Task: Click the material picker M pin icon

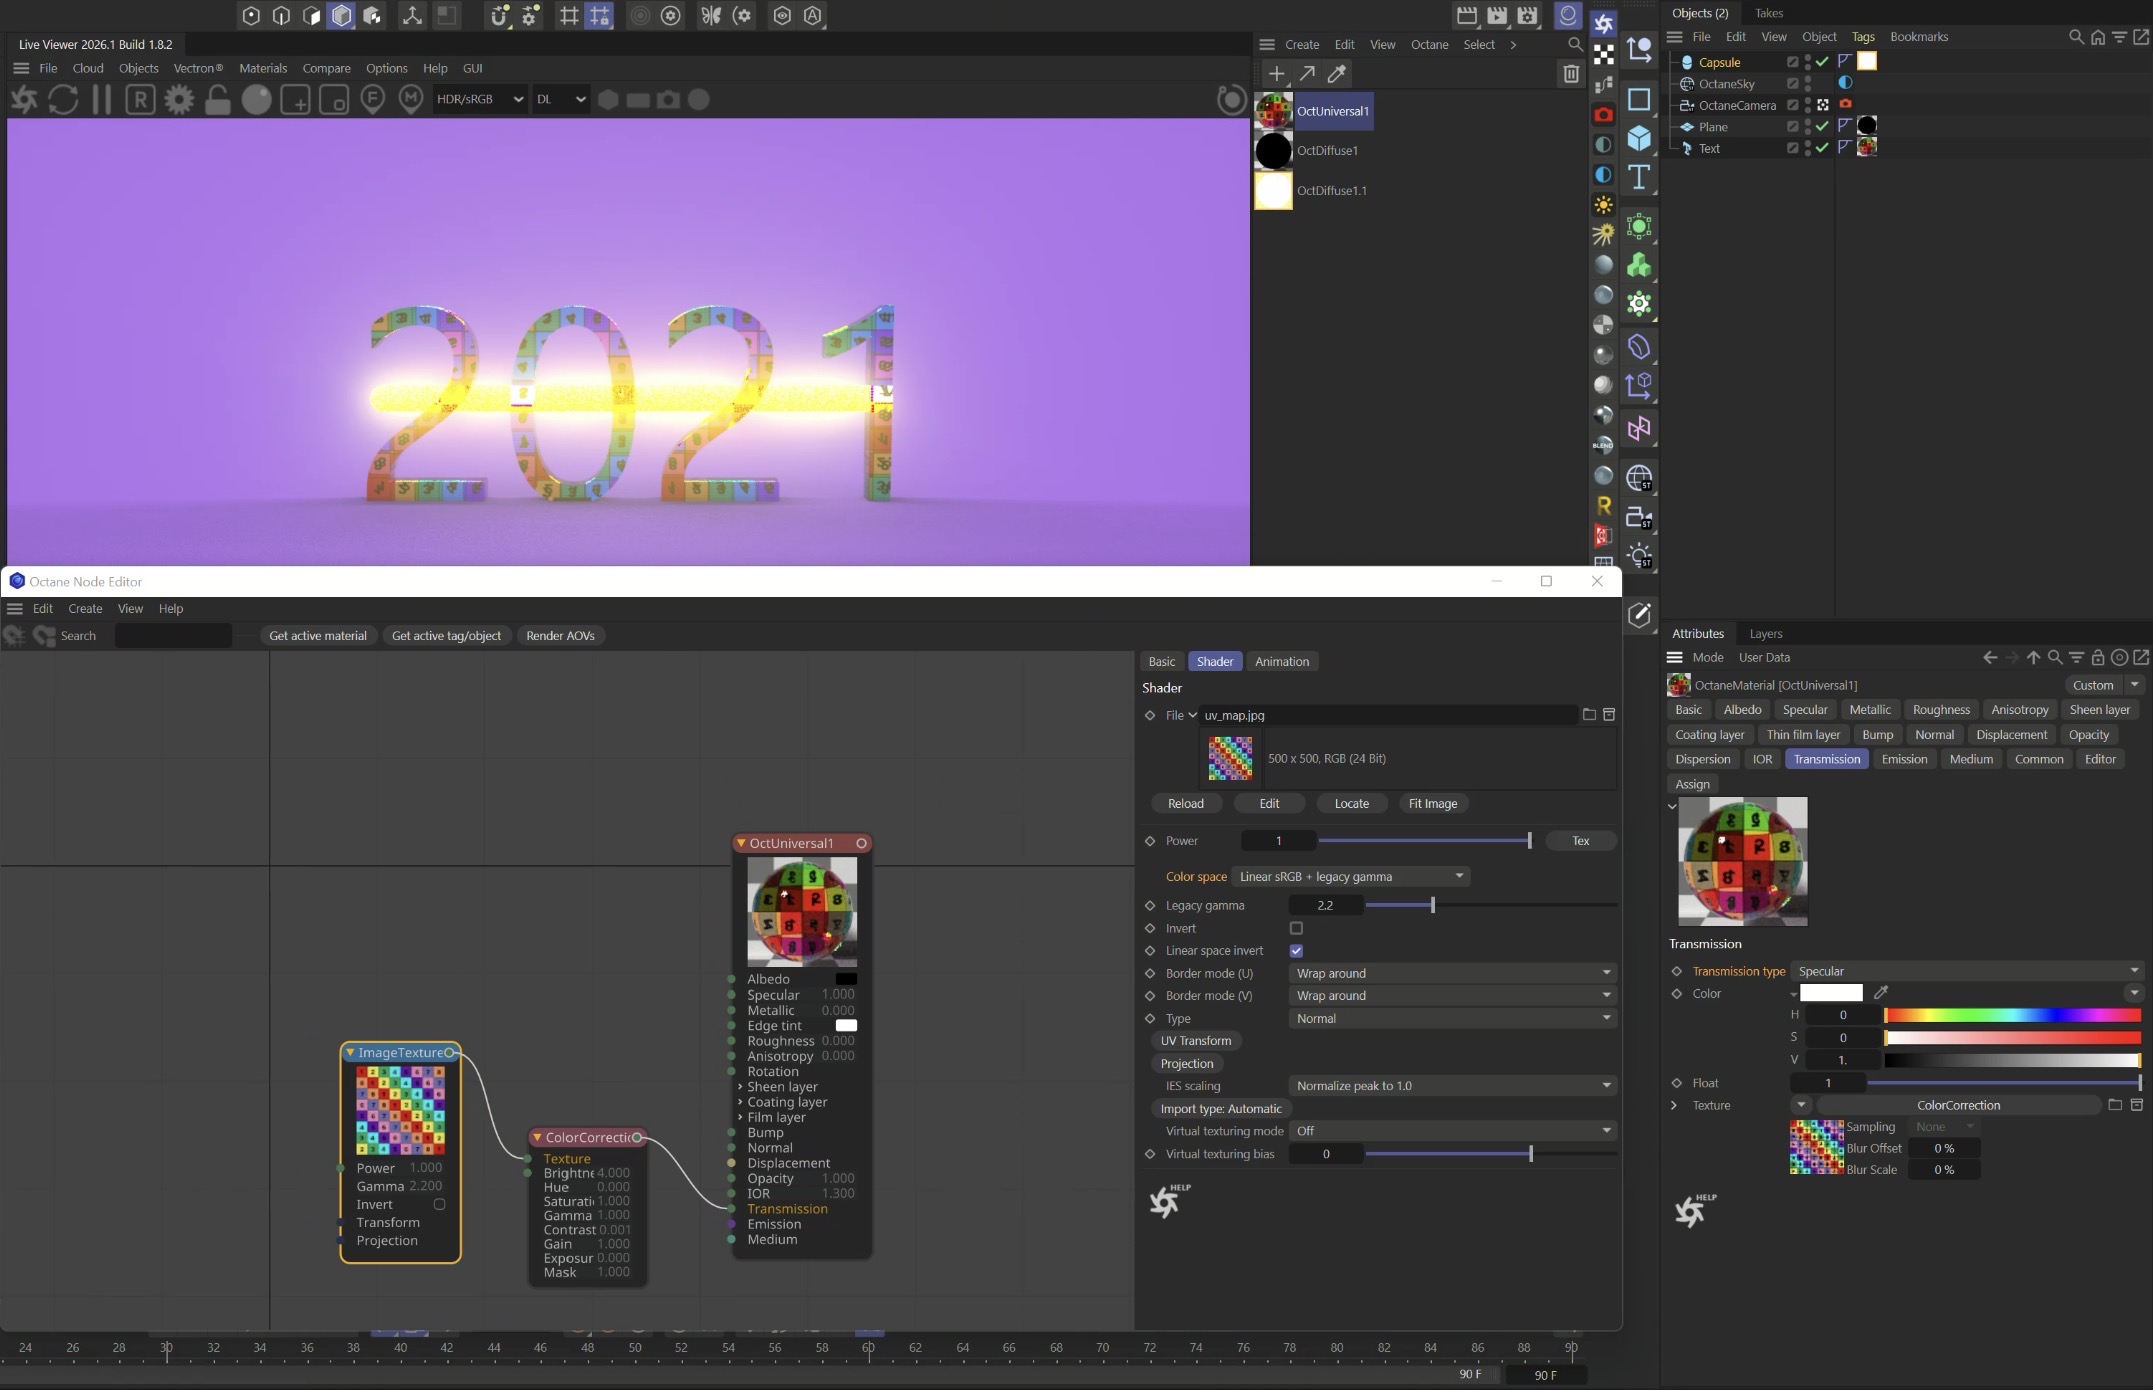Action: 411,100
